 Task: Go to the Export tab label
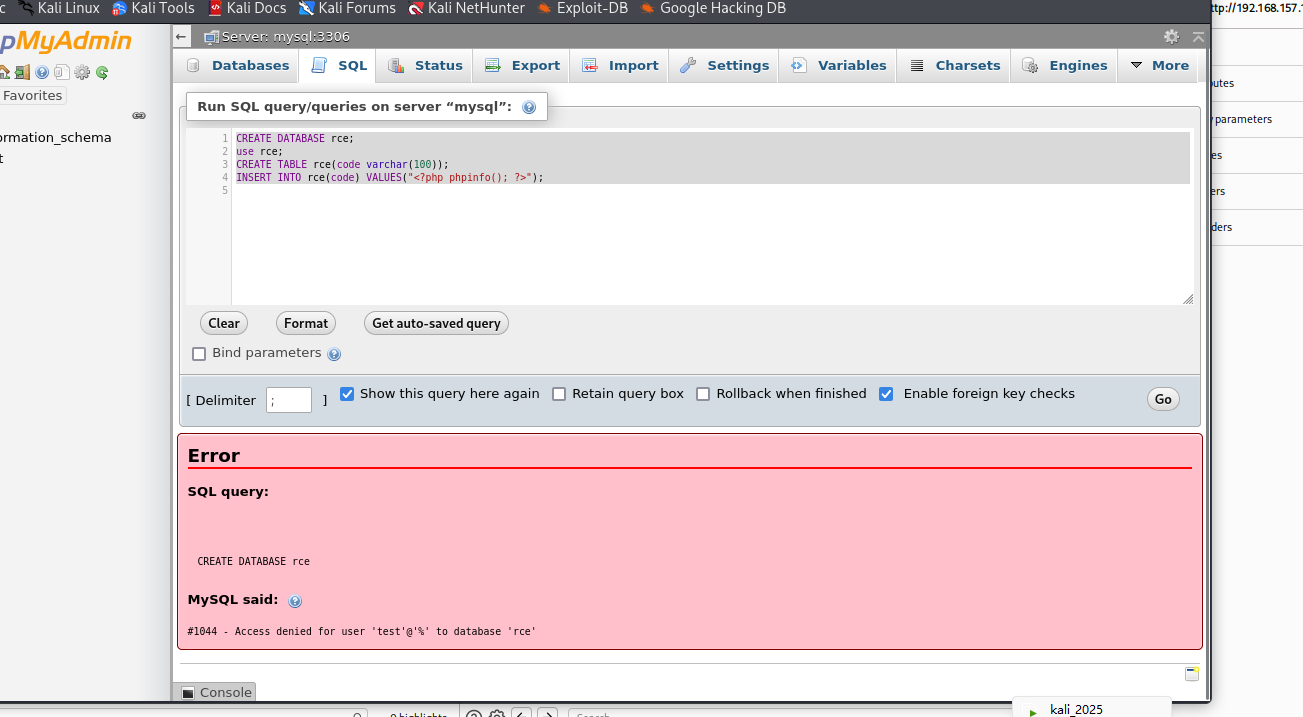[536, 66]
